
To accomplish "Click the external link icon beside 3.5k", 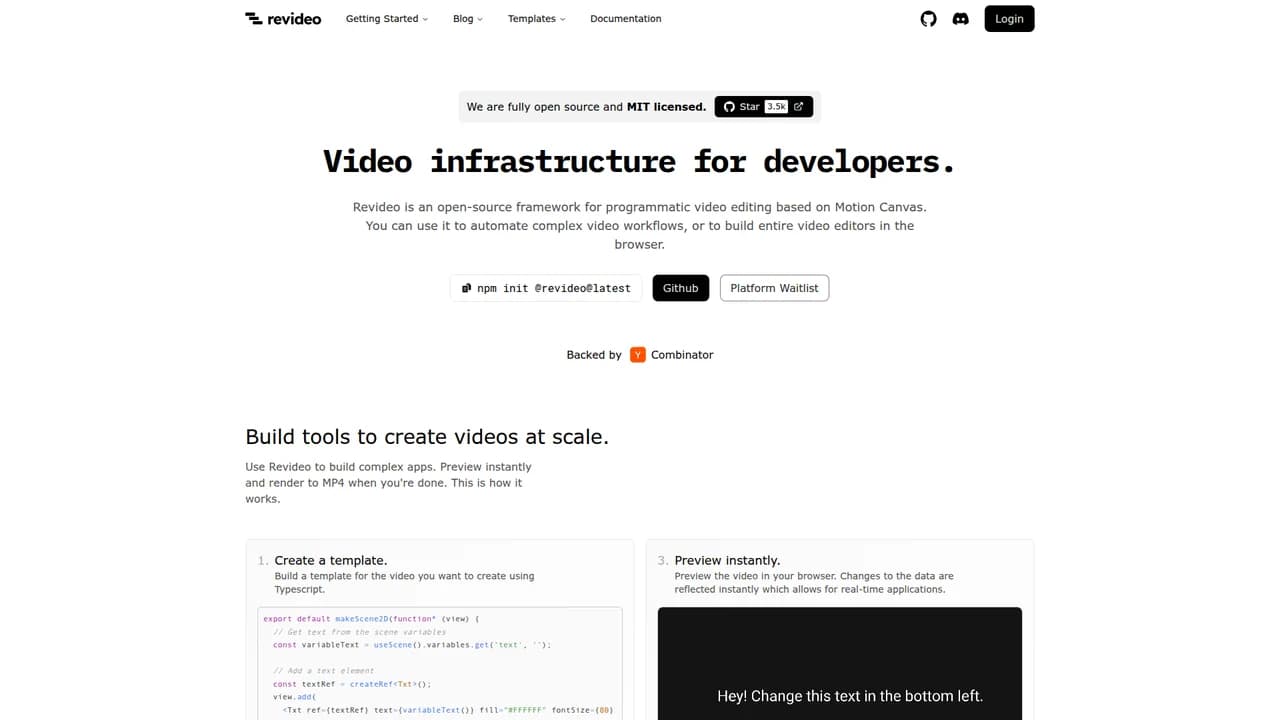I will tap(798, 107).
